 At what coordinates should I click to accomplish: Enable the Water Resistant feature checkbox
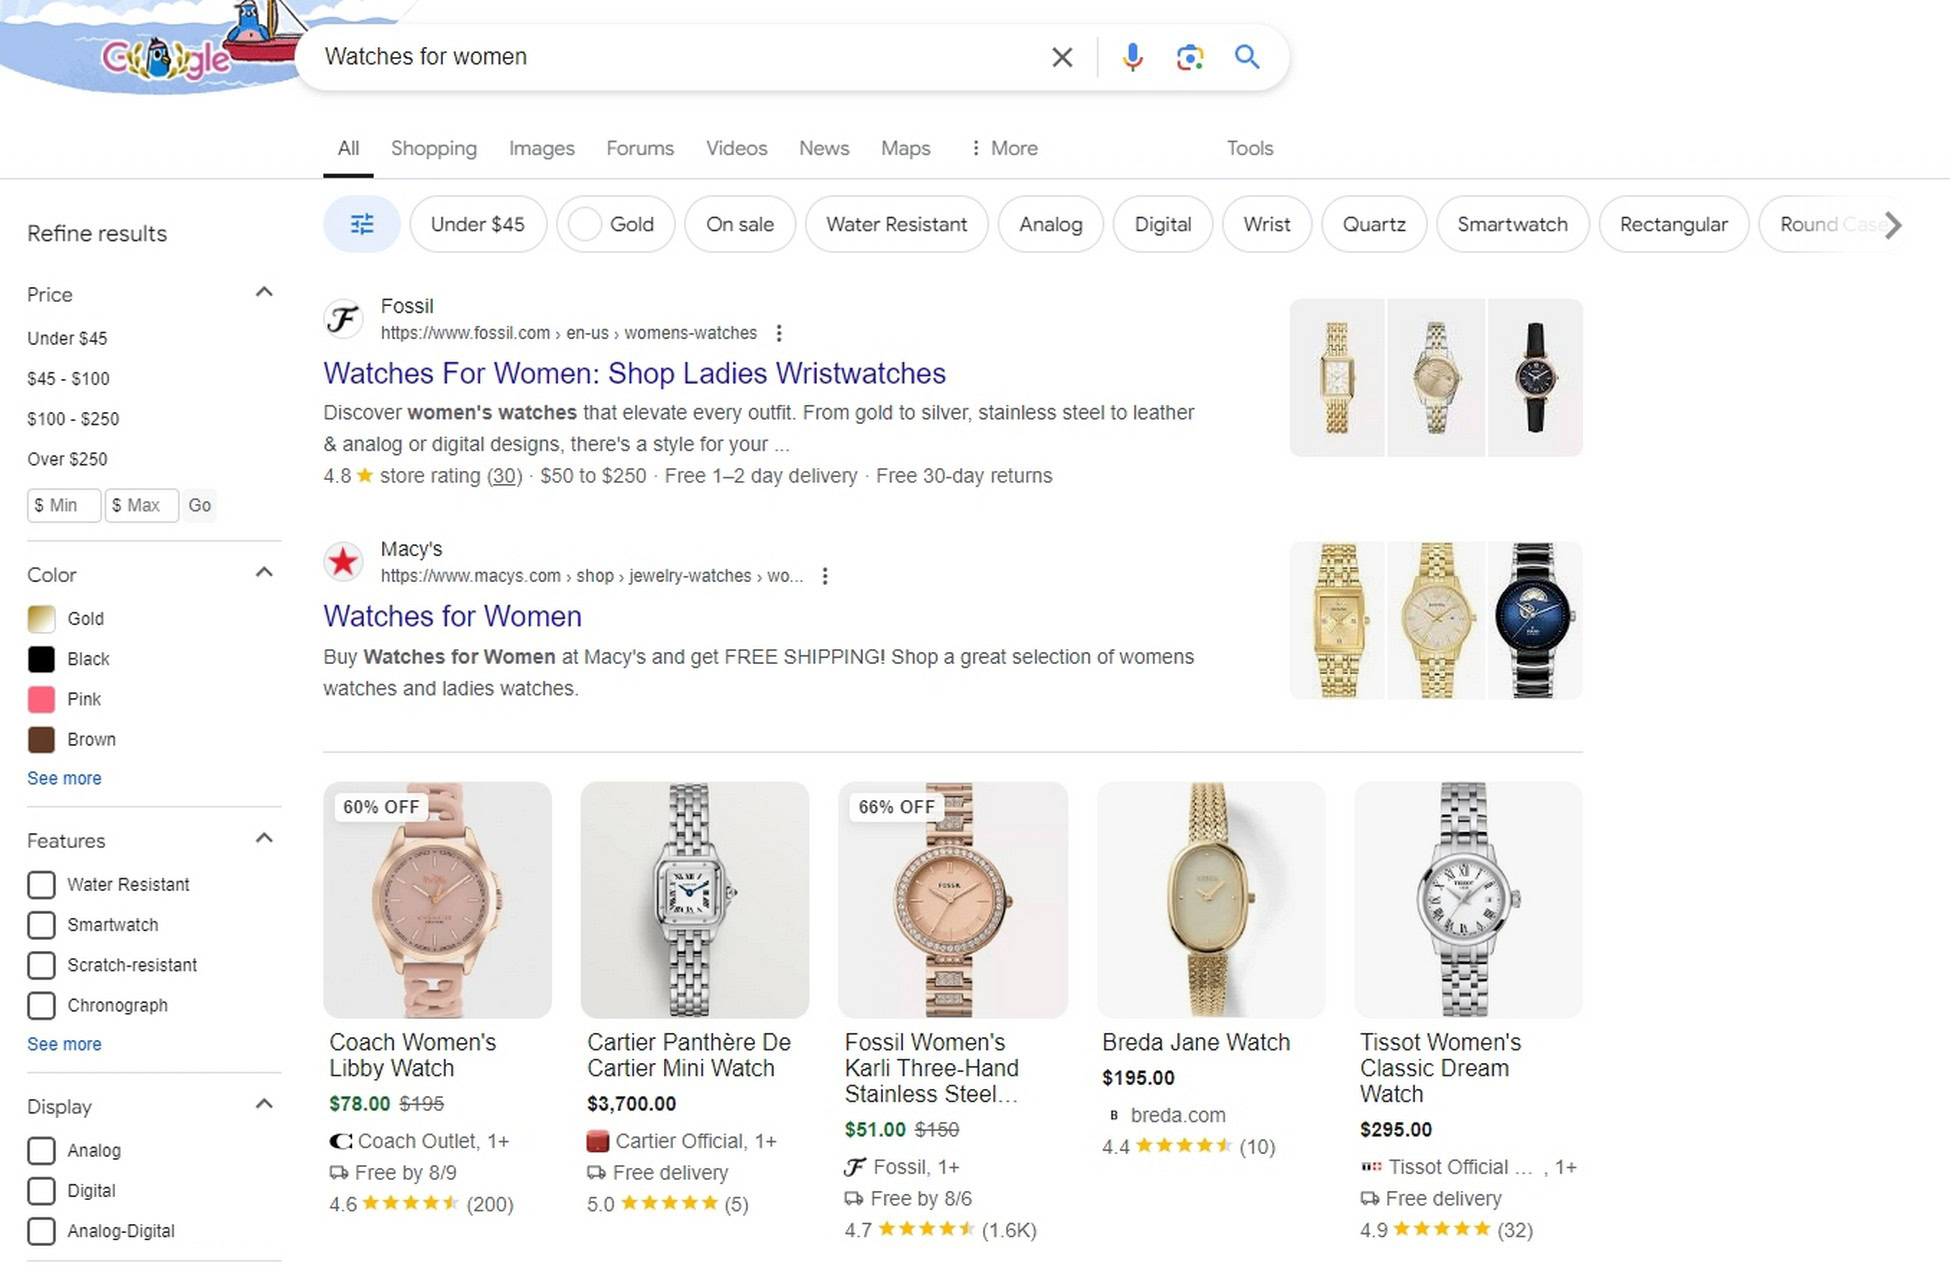click(40, 884)
